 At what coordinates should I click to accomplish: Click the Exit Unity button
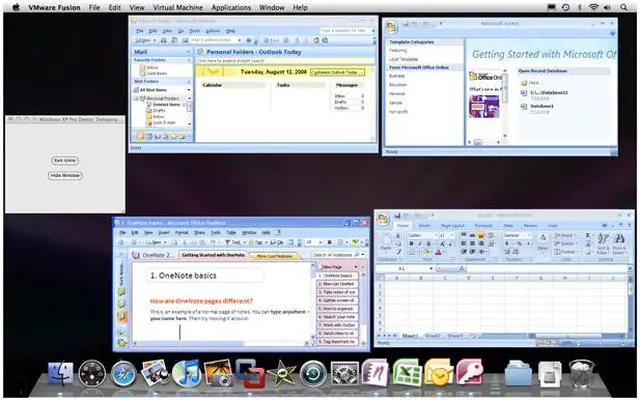[x=65, y=160]
